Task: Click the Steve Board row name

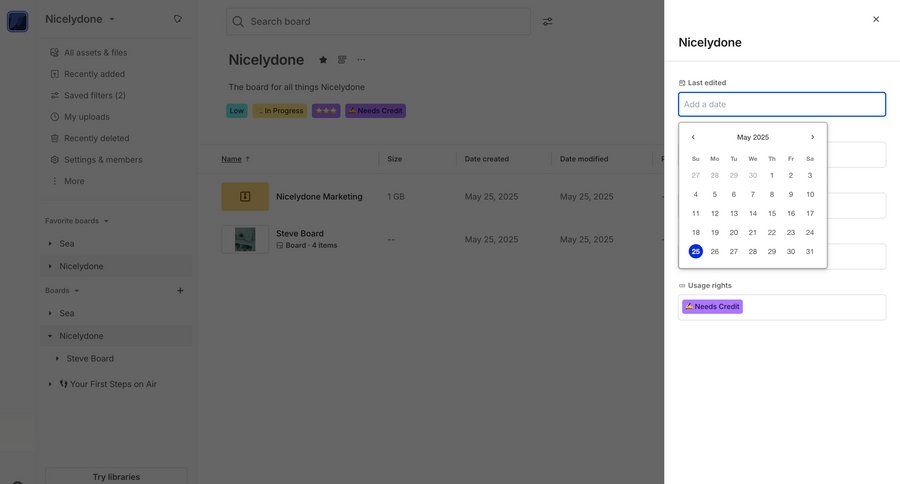Action: click(x=300, y=234)
